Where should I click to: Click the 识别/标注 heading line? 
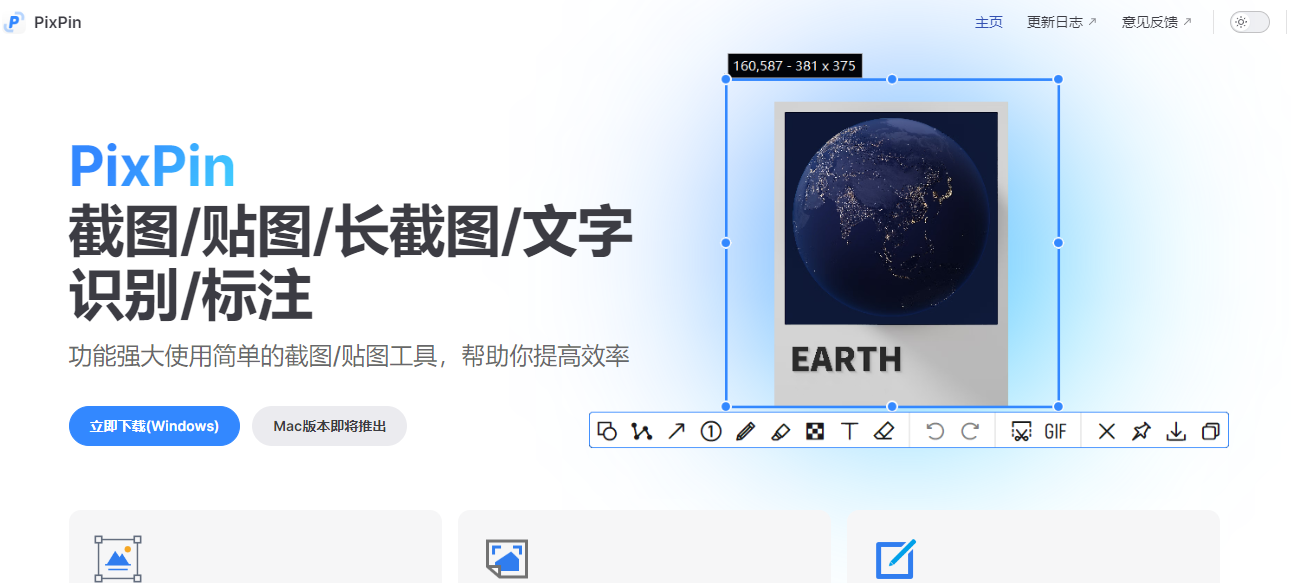tap(190, 296)
